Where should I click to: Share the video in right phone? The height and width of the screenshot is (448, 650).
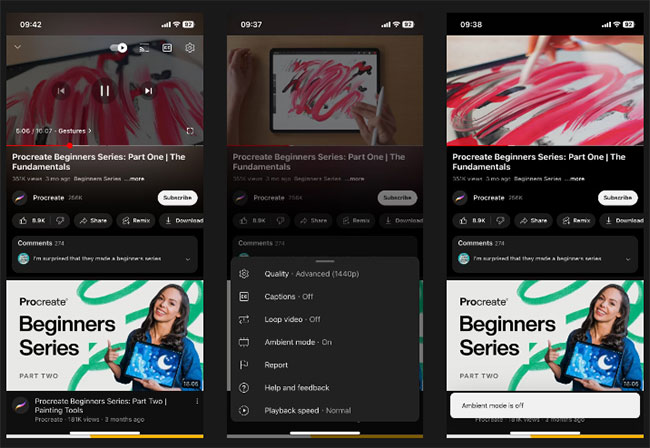coord(534,220)
